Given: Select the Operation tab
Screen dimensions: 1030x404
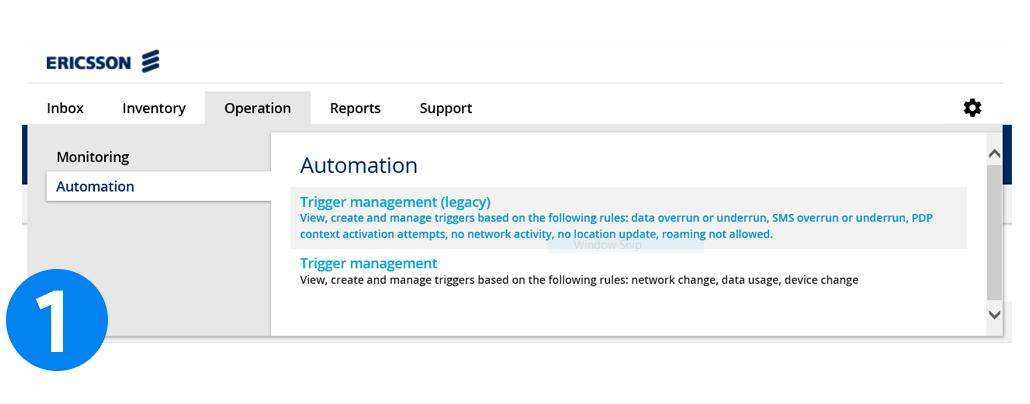Looking at the screenshot, I should point(258,108).
